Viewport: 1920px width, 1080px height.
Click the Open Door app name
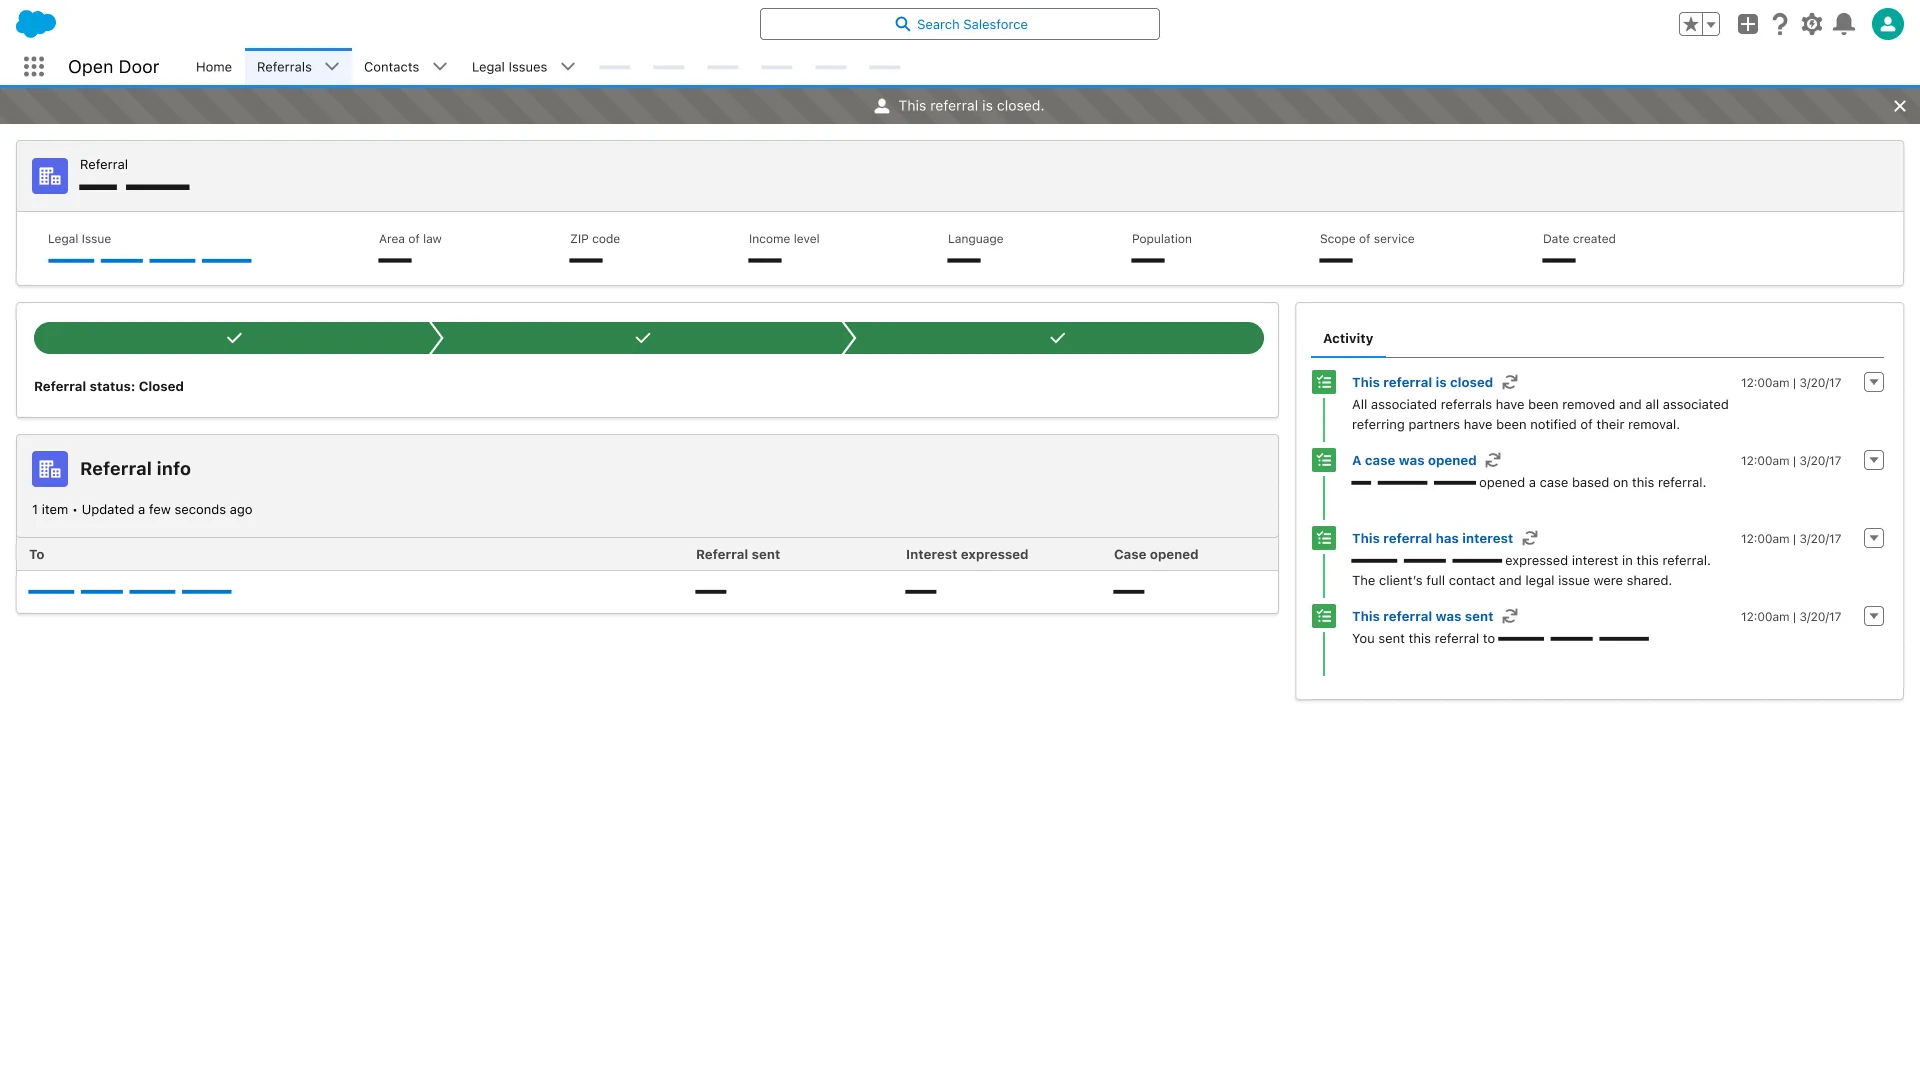coord(113,67)
